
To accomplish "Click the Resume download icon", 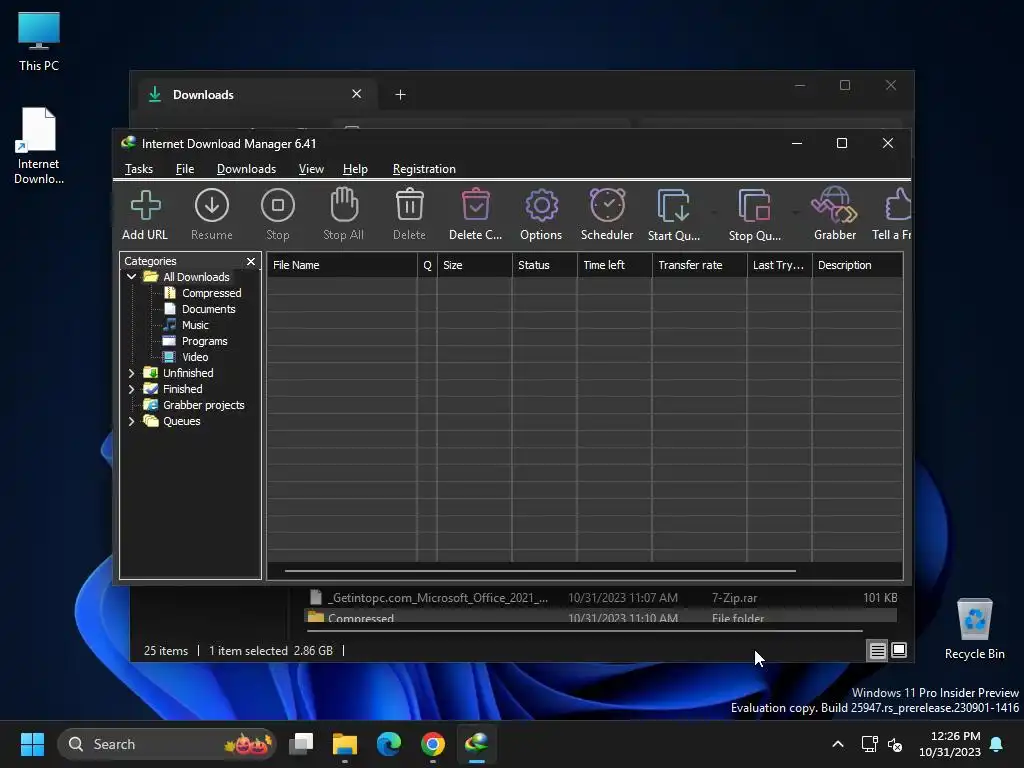I will coord(212,206).
